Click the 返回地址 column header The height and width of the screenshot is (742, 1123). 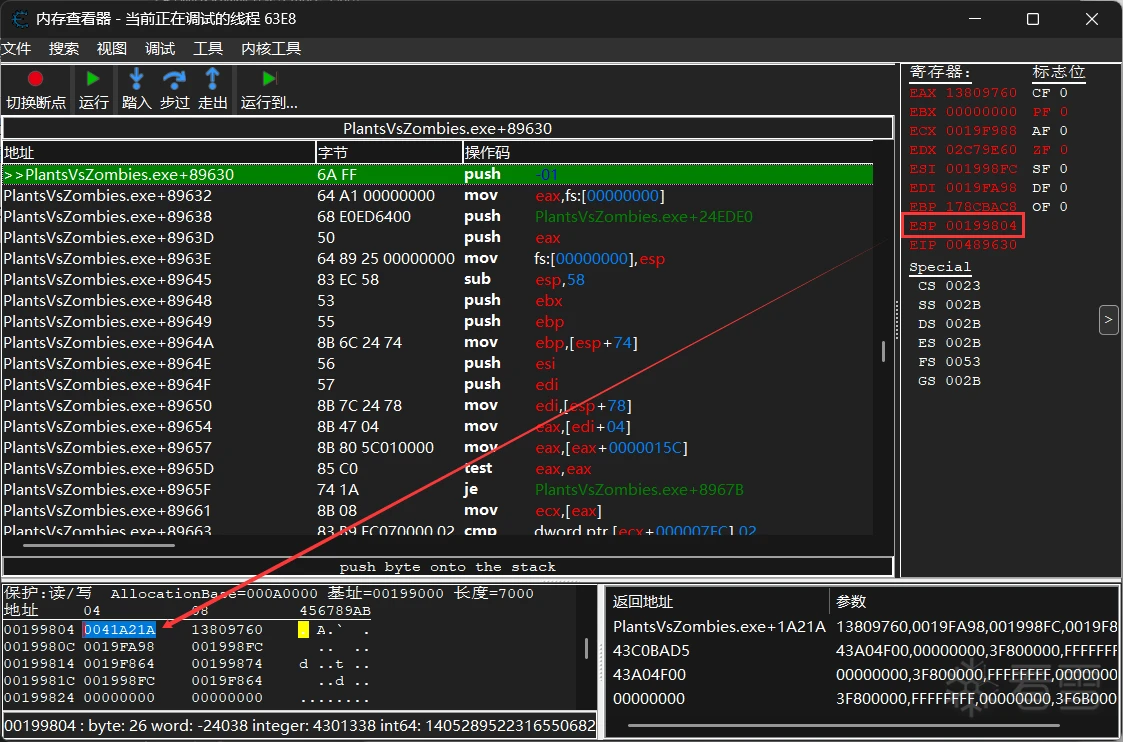pos(717,602)
